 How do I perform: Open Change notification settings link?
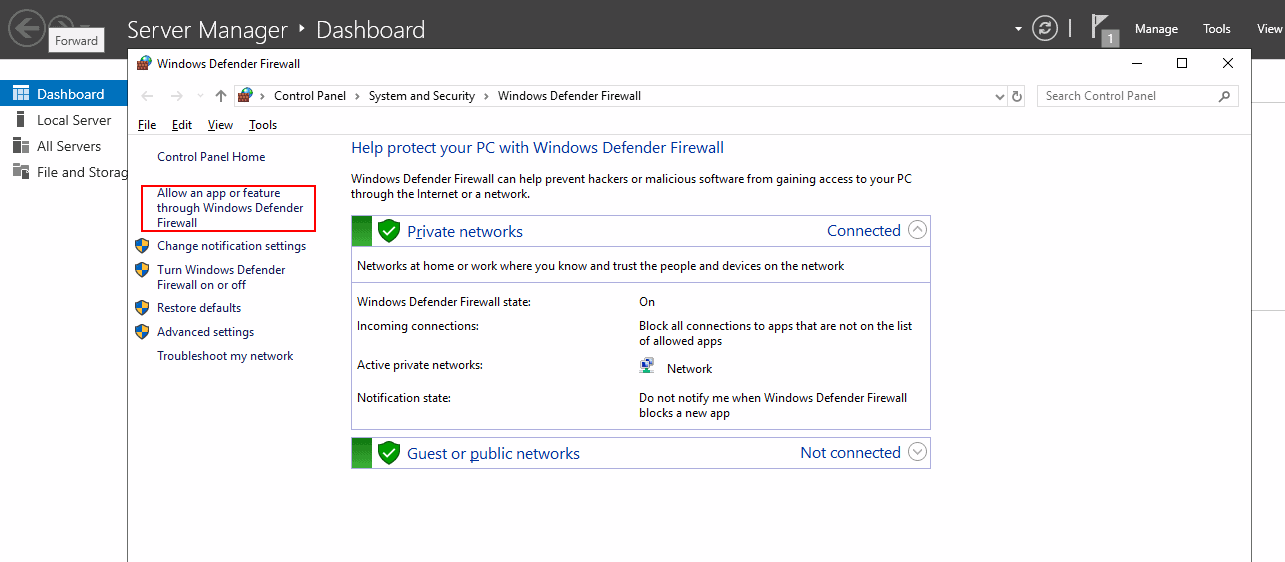click(x=231, y=246)
